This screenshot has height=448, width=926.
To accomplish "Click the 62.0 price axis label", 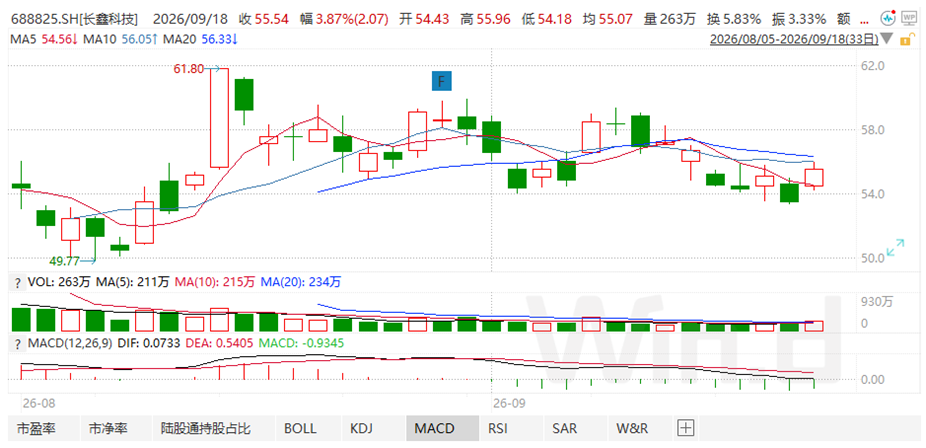I will pos(872,66).
